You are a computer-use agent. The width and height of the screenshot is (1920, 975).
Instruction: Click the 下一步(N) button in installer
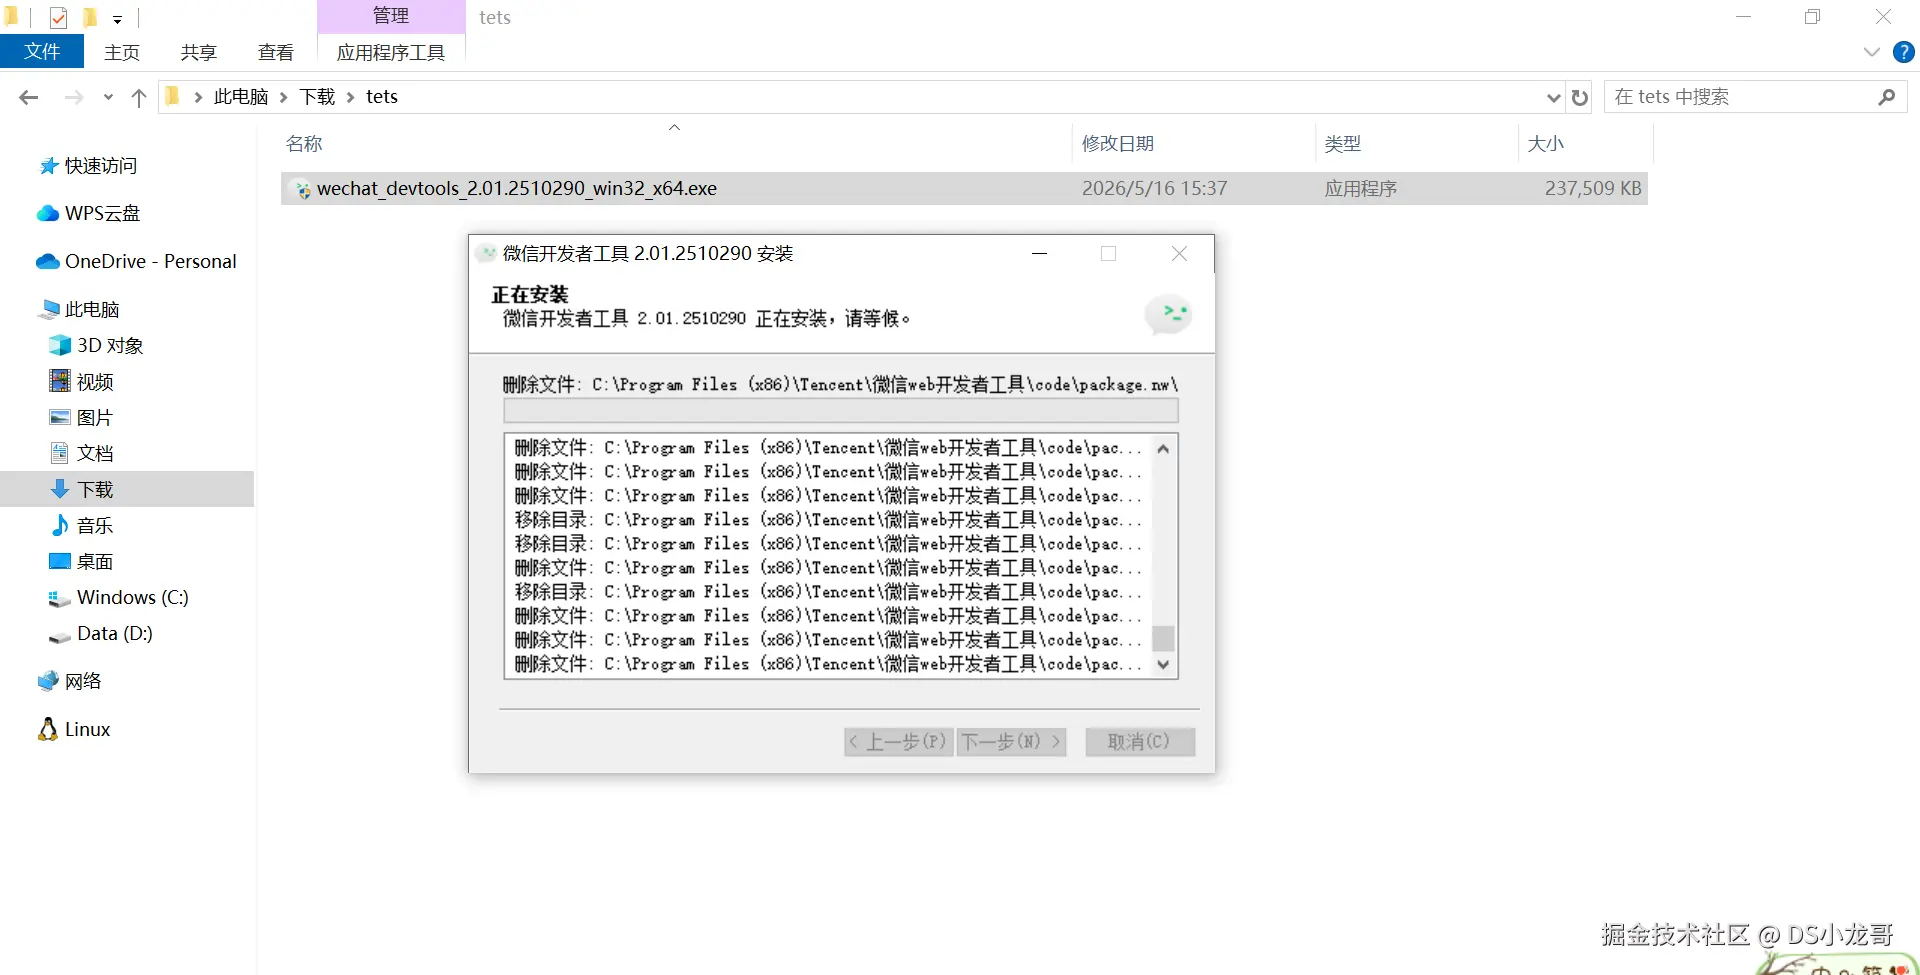coord(1011,741)
